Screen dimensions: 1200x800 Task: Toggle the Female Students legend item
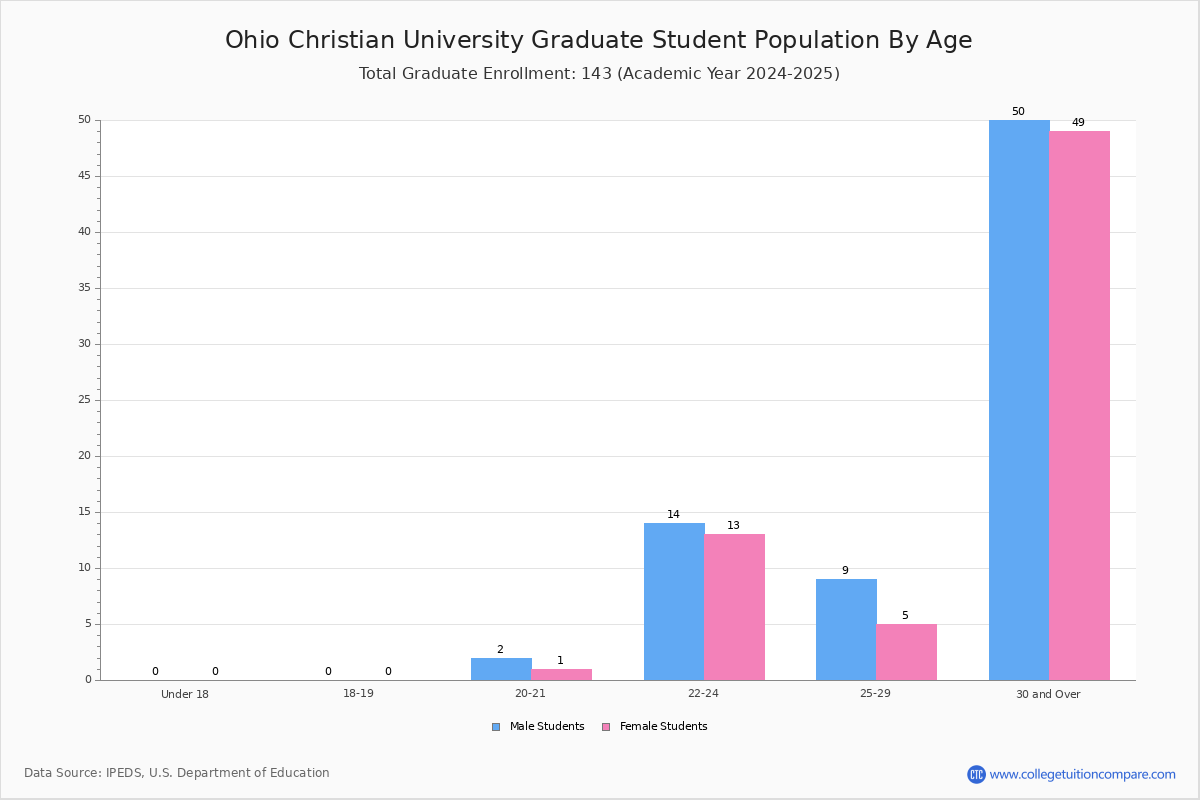pos(654,727)
